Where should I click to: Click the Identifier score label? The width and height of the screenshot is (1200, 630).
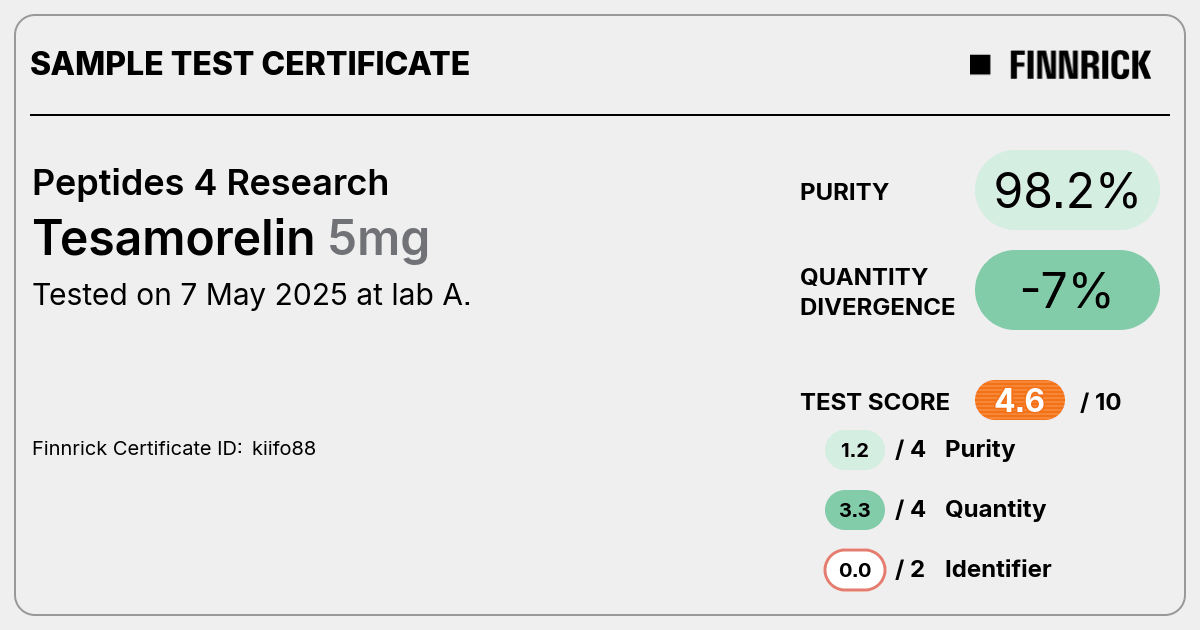click(998, 569)
